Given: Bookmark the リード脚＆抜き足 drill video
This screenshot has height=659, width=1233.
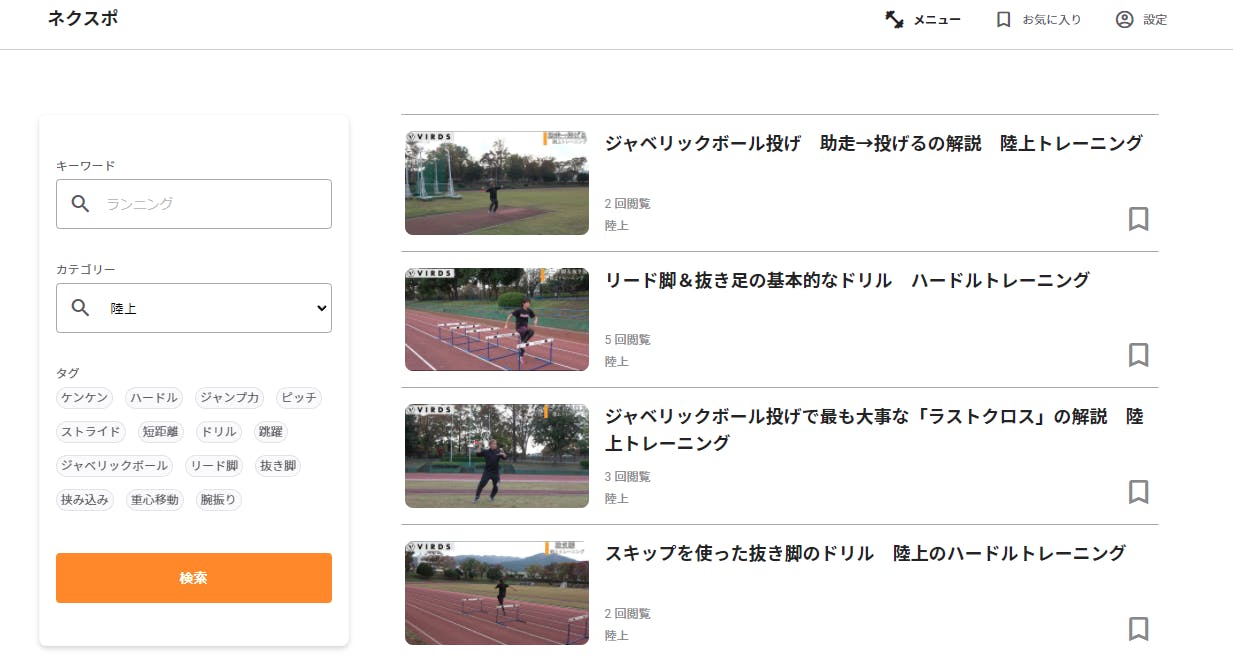Looking at the screenshot, I should [1138, 355].
